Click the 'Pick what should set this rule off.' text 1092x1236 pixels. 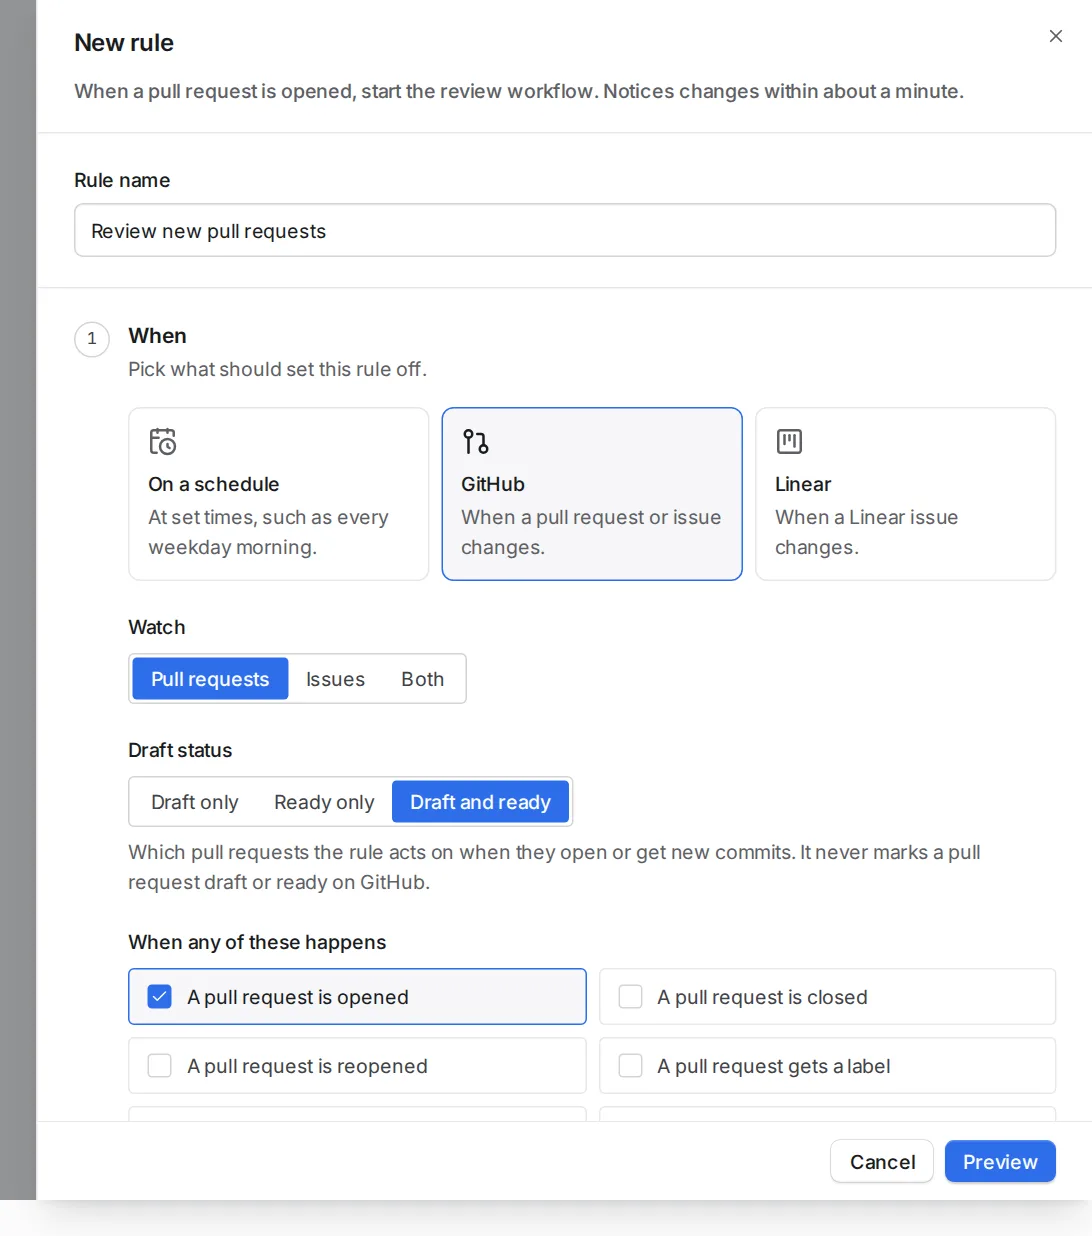[x=277, y=369]
